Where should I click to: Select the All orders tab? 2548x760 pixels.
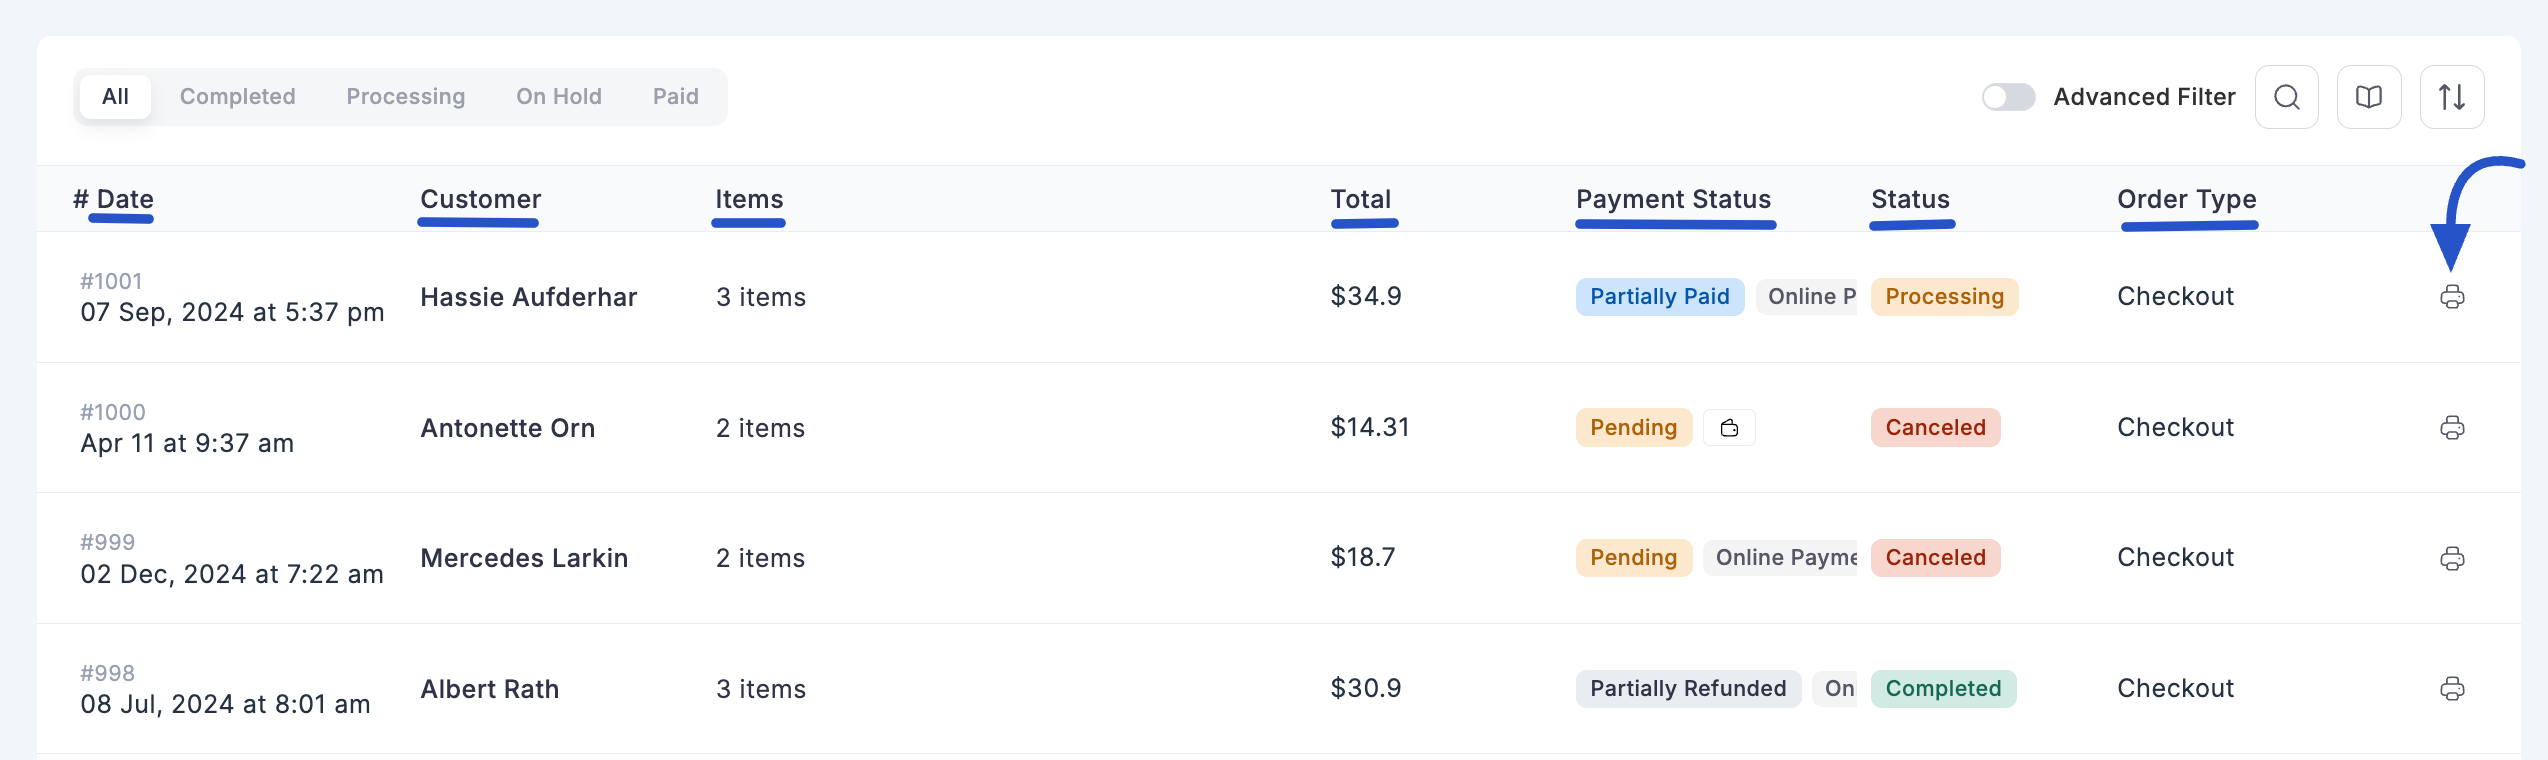tap(115, 96)
